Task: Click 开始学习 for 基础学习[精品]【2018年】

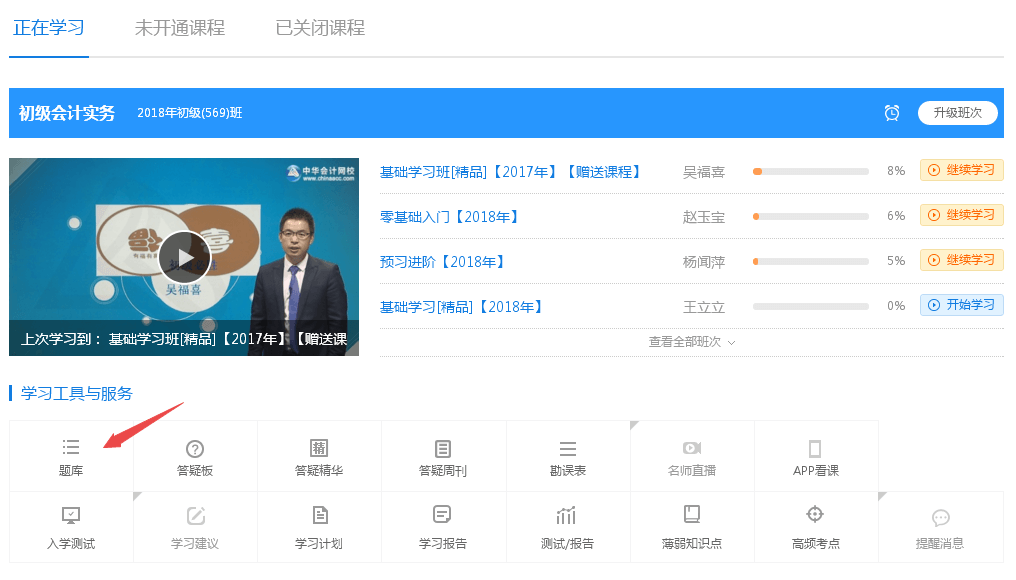Action: (961, 305)
